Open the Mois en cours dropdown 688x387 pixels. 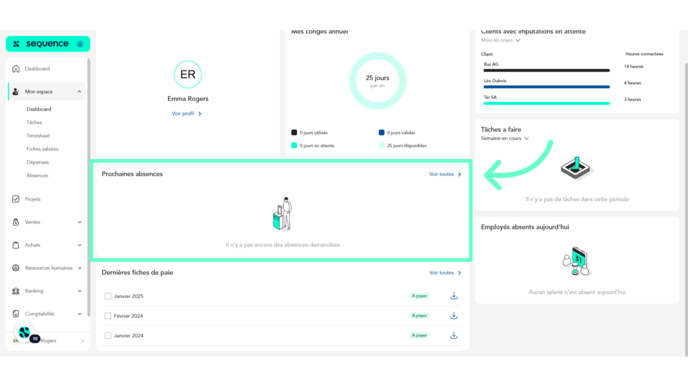click(500, 40)
